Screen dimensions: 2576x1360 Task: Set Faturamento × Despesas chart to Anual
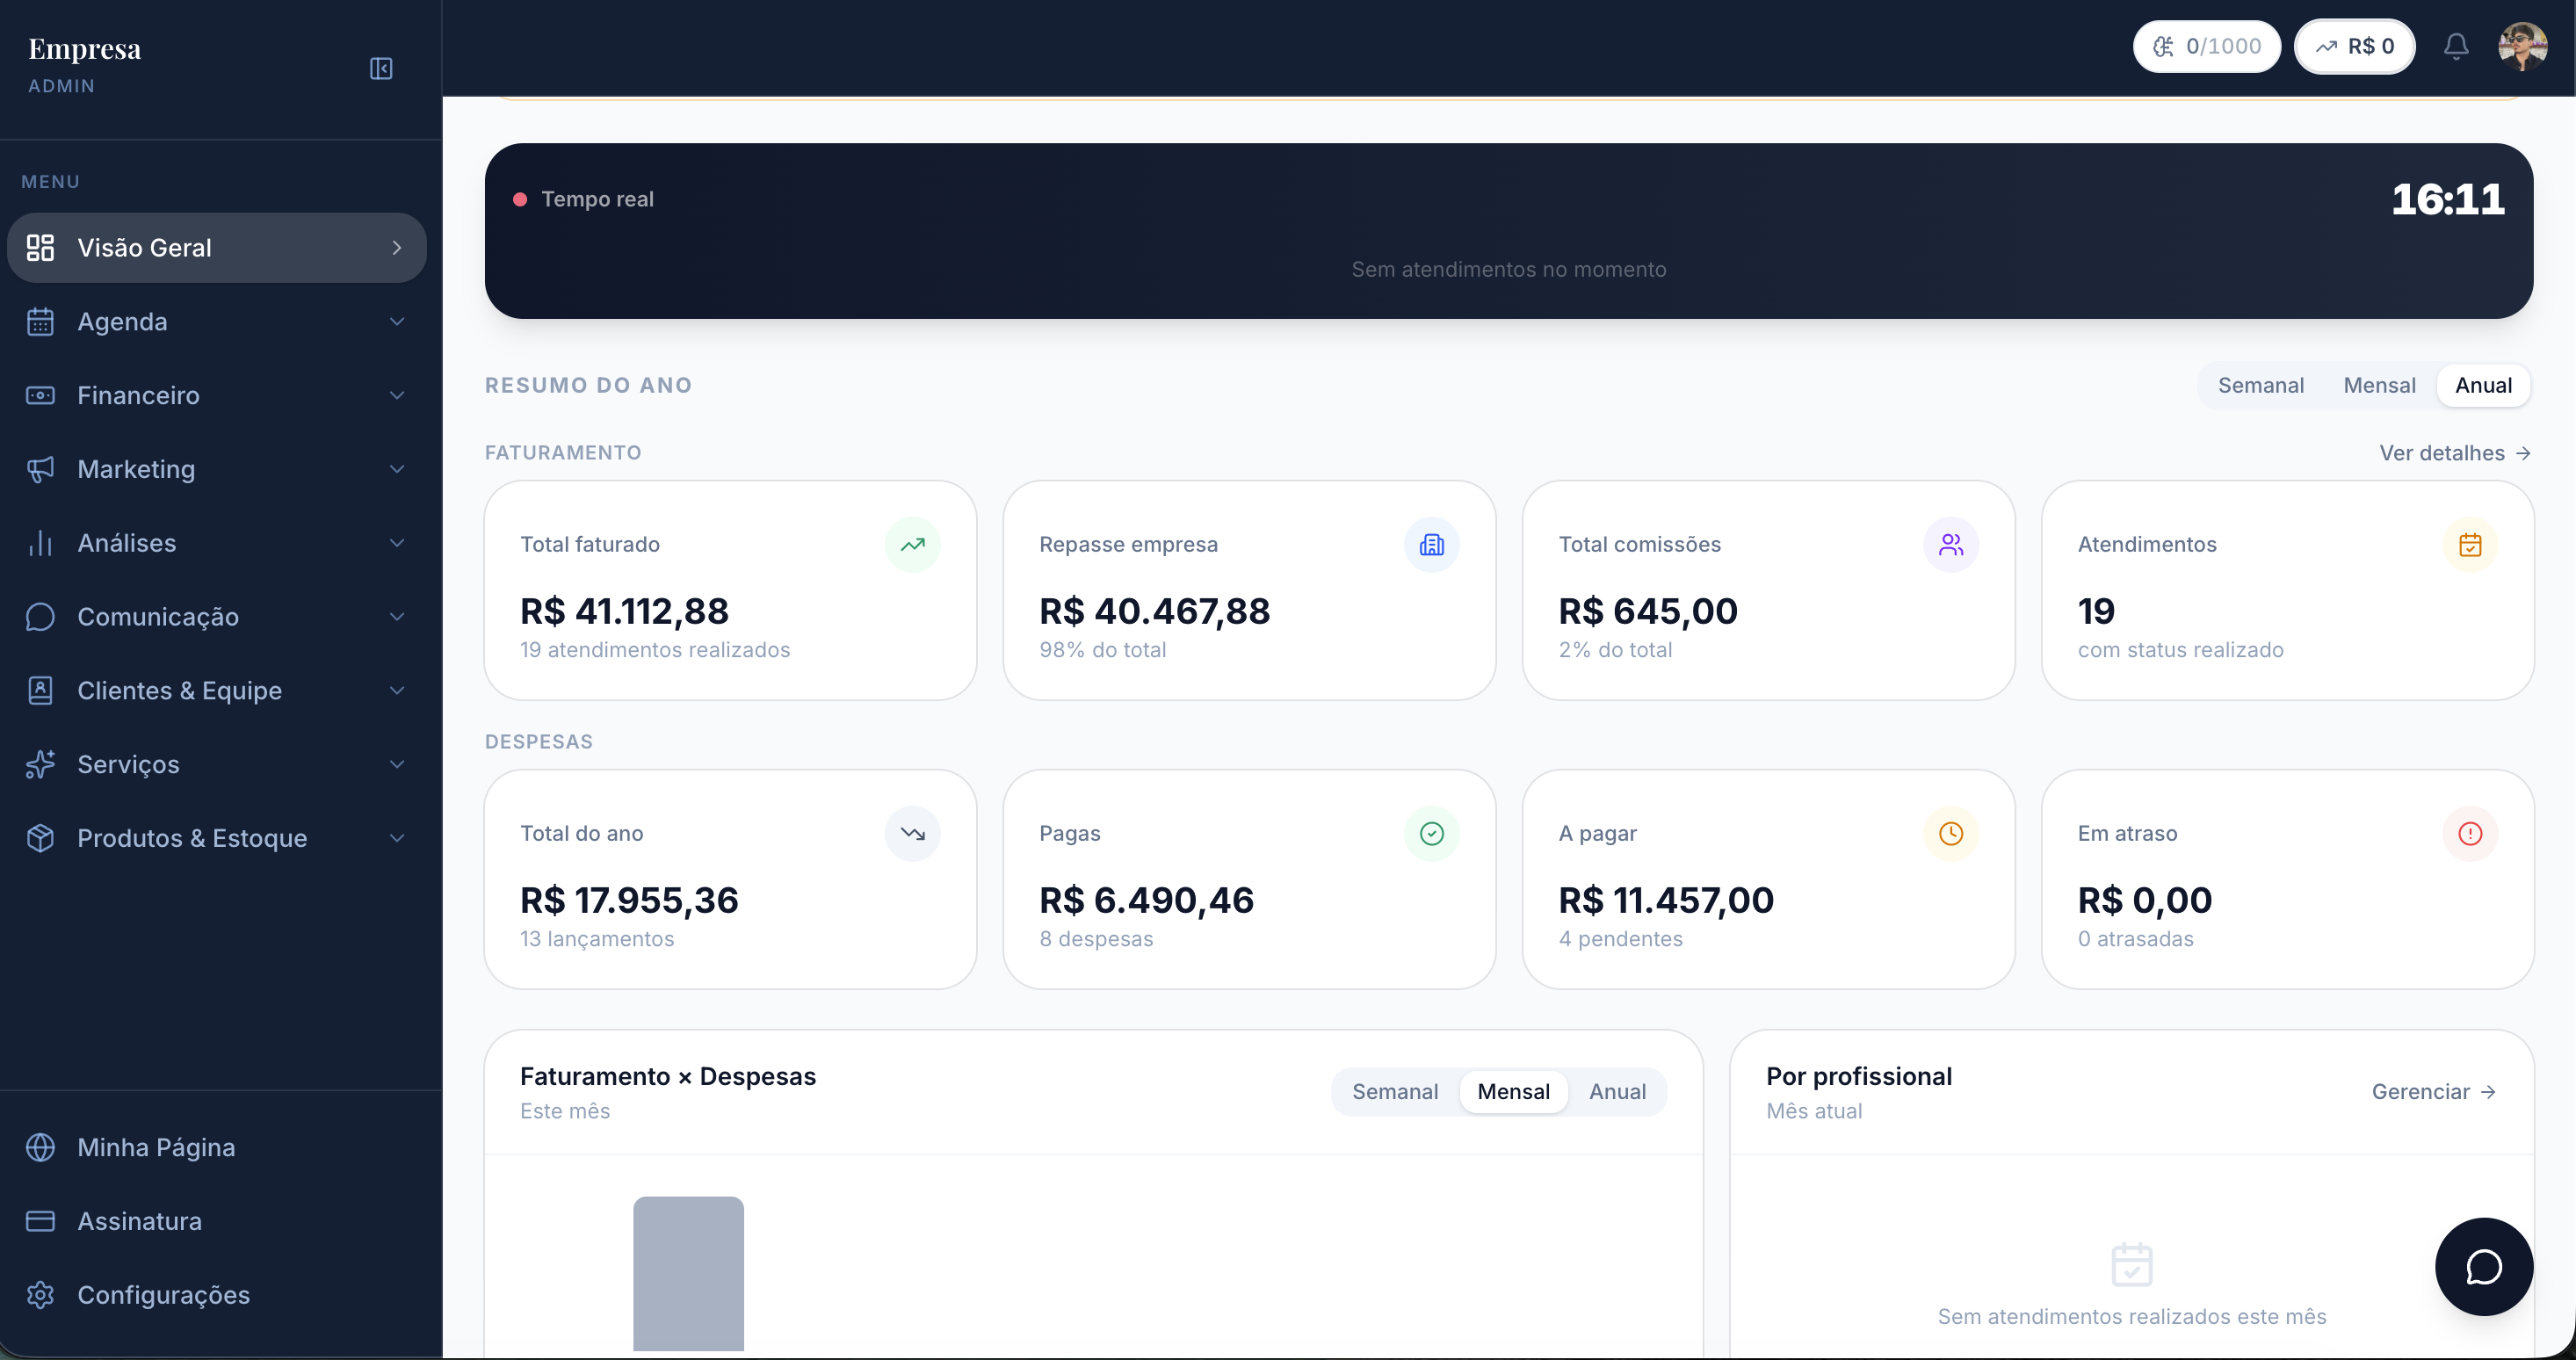(1617, 1092)
